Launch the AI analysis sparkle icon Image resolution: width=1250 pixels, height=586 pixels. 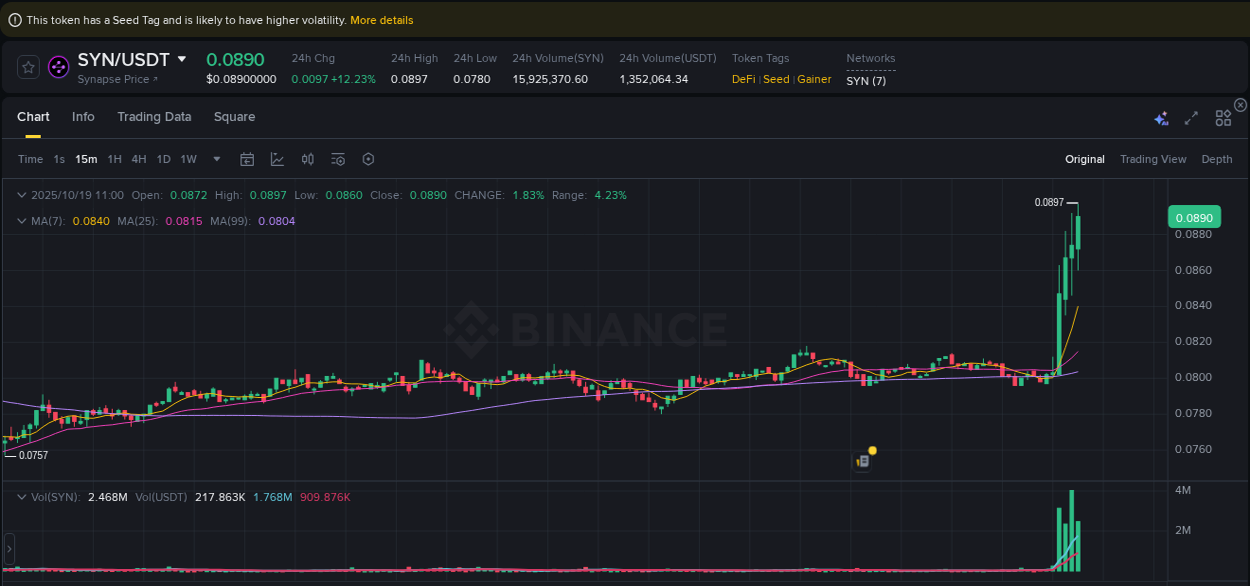(x=1161, y=117)
